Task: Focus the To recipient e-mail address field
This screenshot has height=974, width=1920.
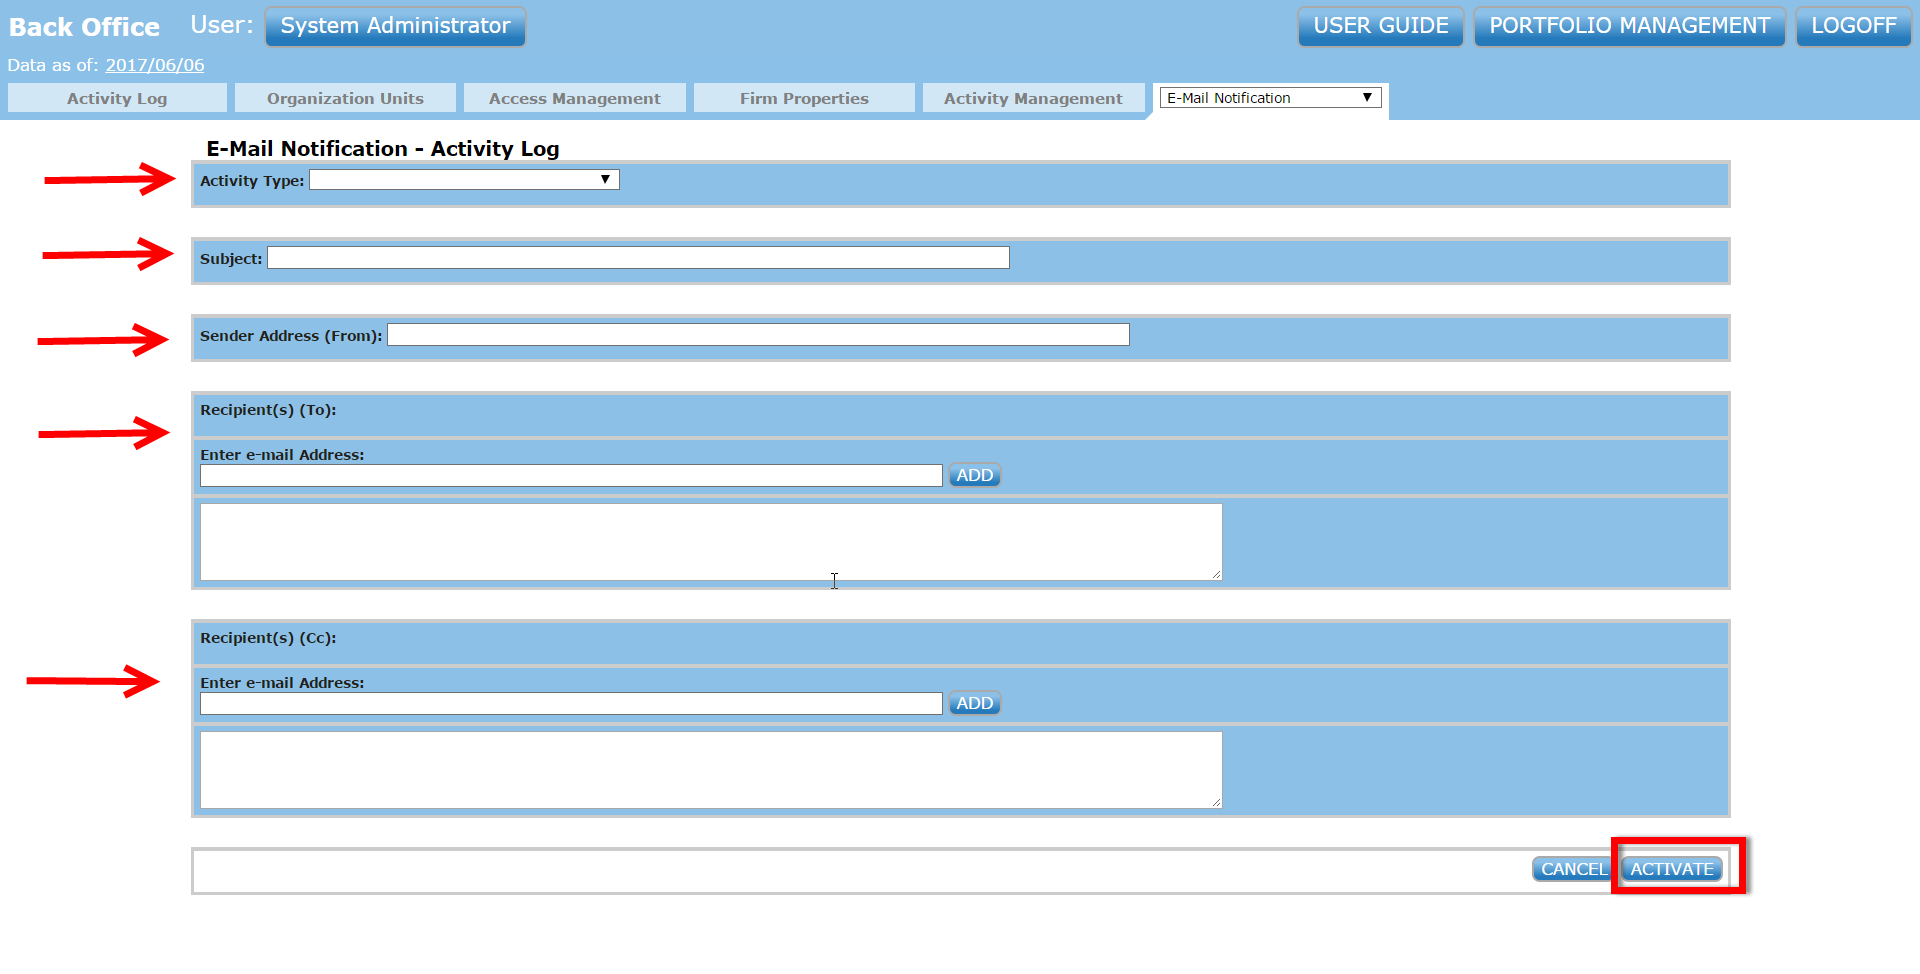Action: coord(570,476)
